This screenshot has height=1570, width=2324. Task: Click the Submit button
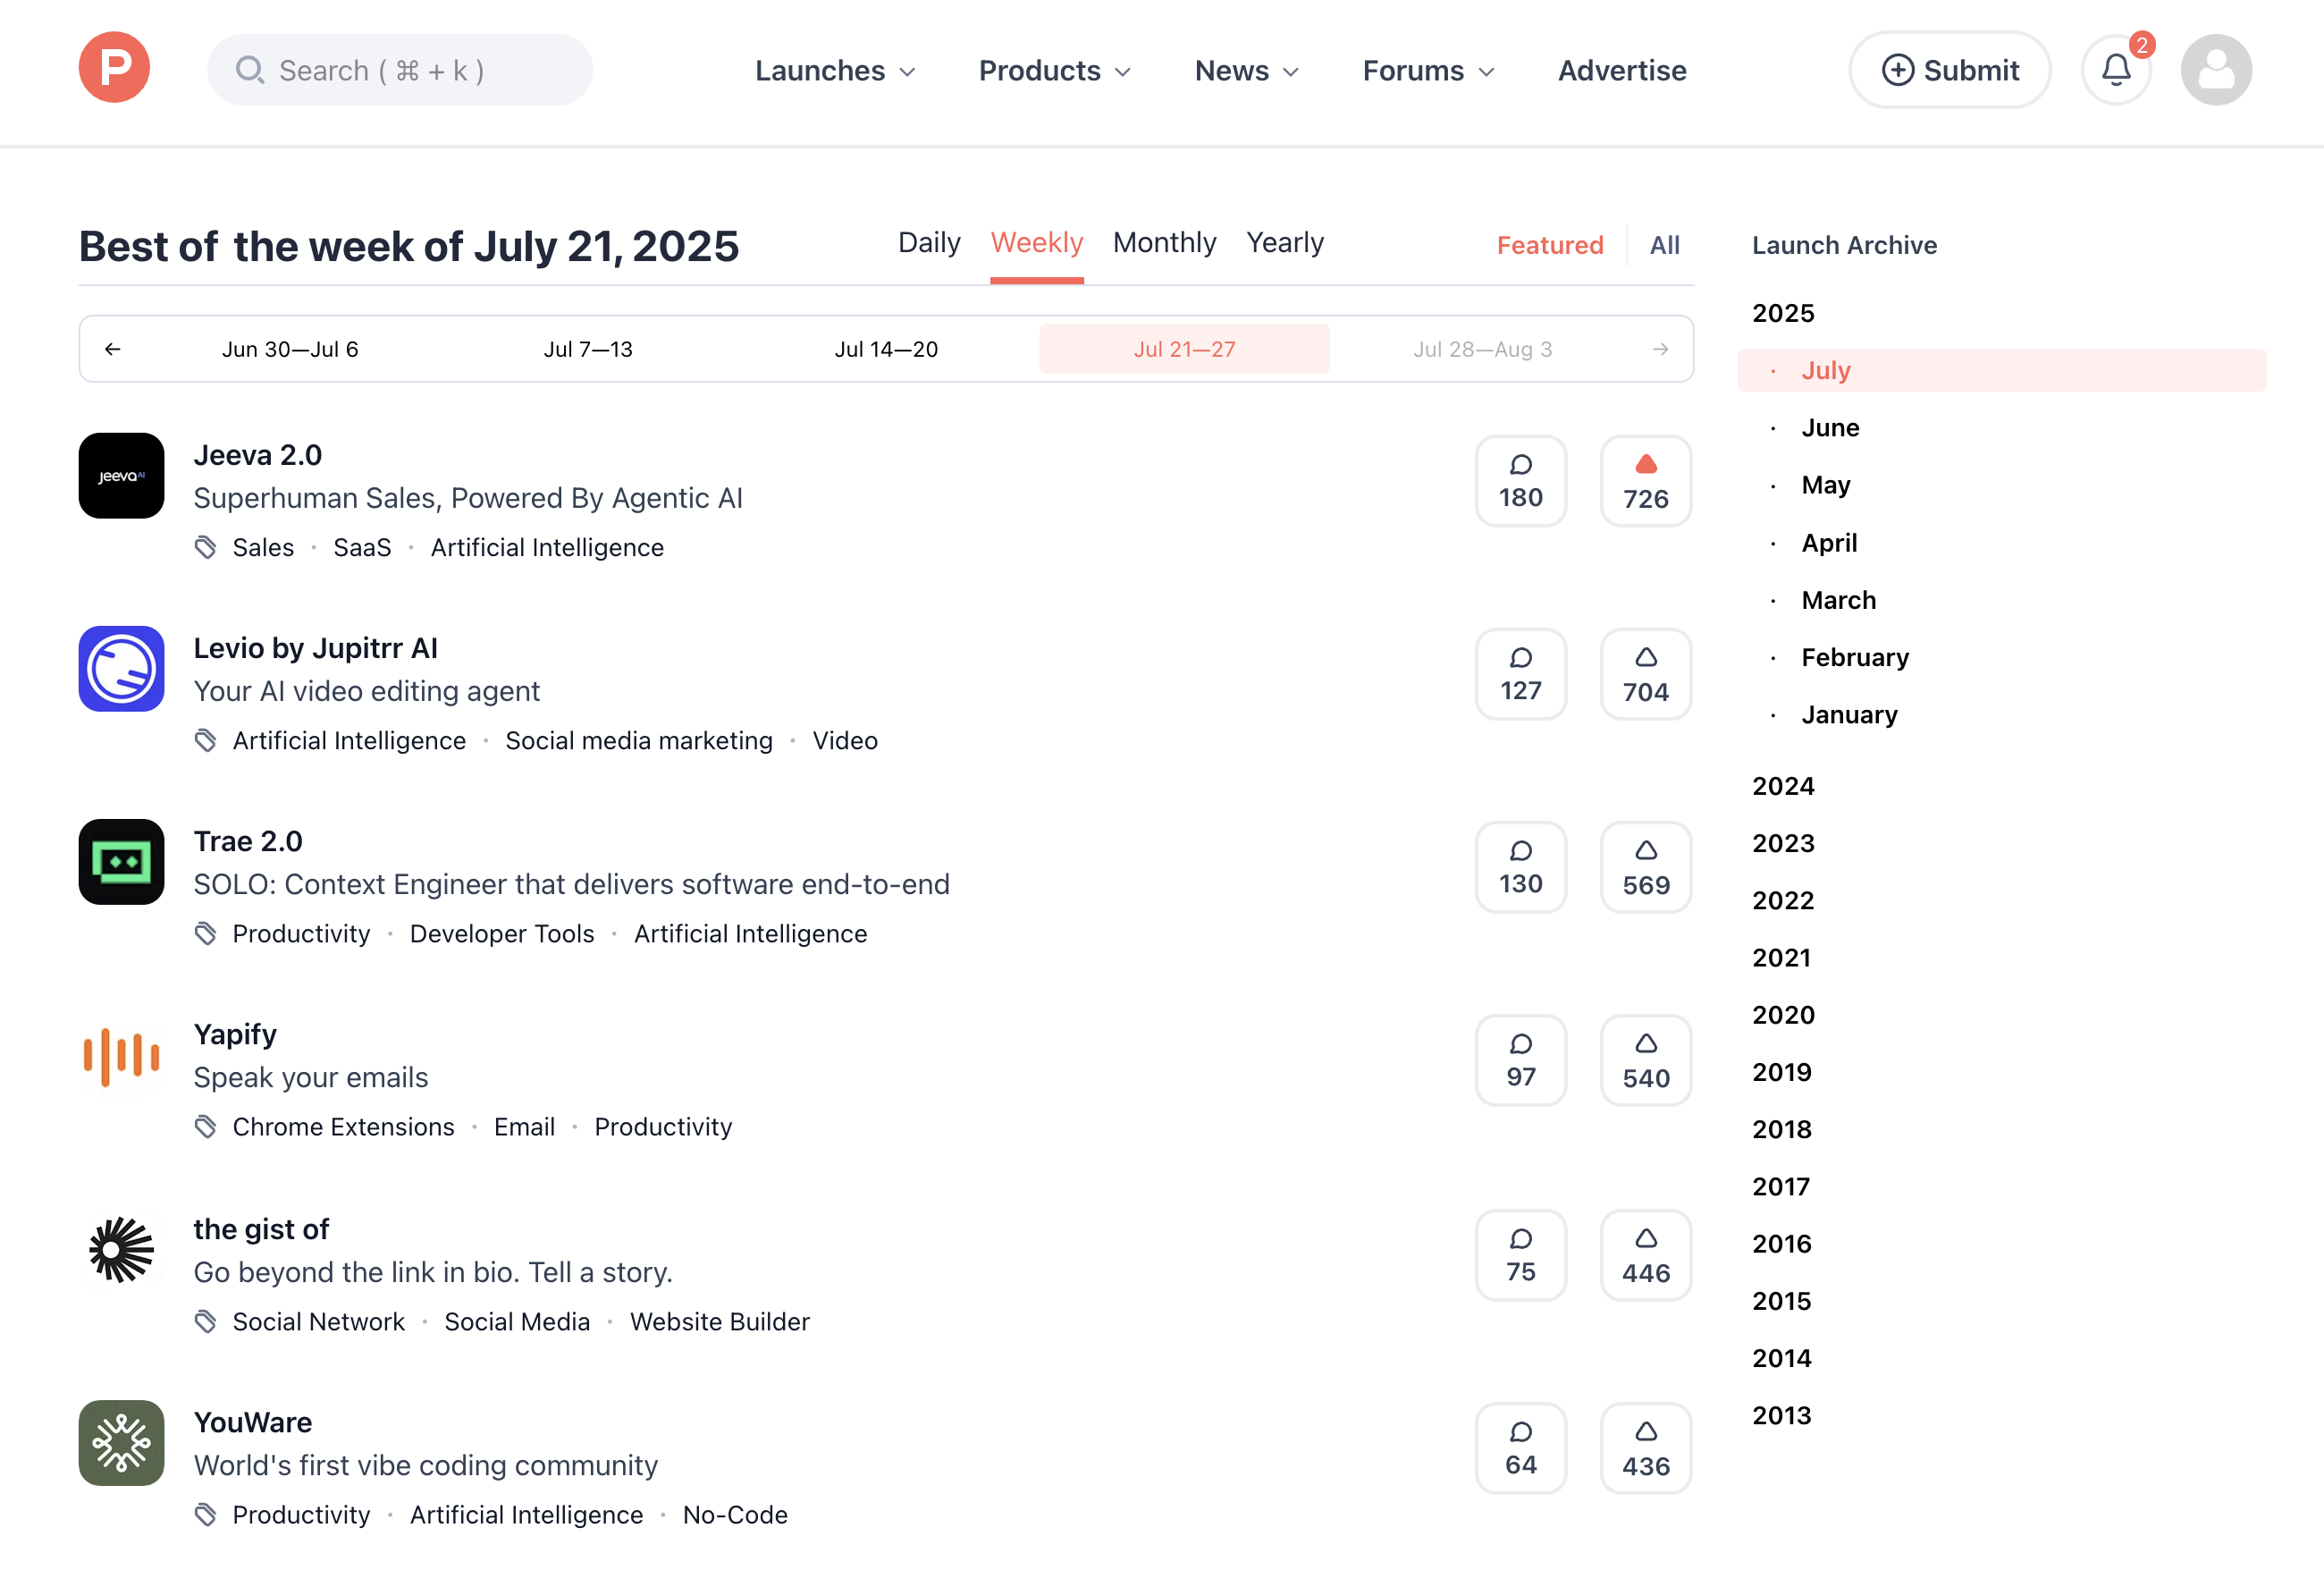click(x=1950, y=70)
